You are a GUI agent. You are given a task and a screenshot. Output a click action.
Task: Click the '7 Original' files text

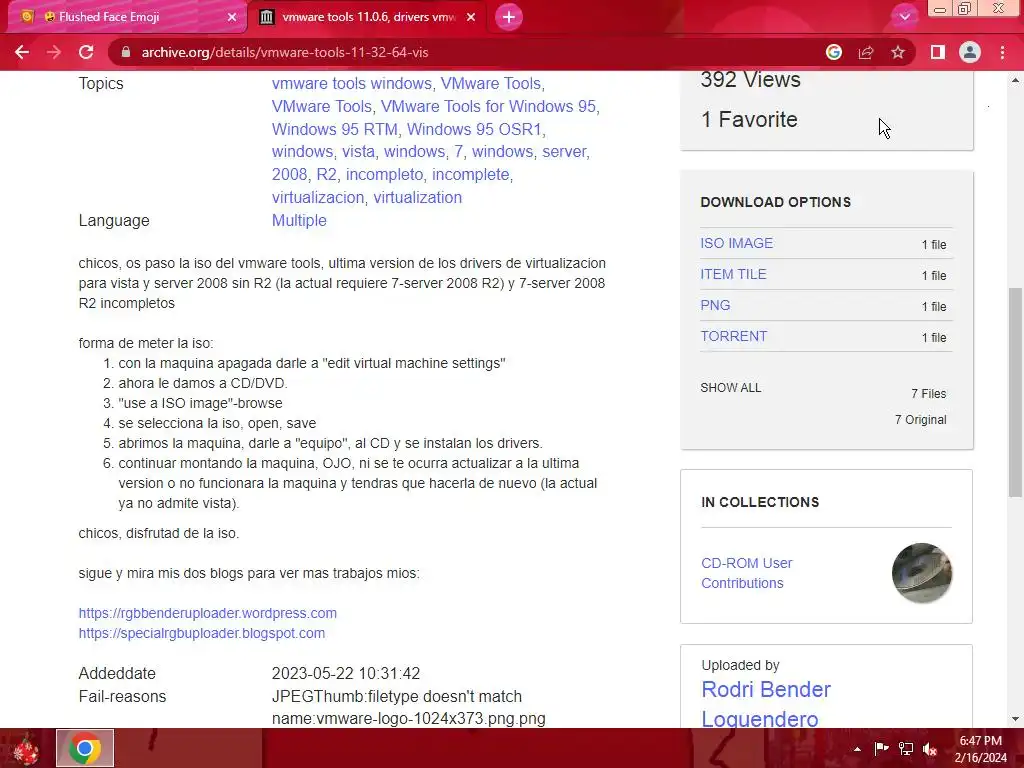[920, 420]
